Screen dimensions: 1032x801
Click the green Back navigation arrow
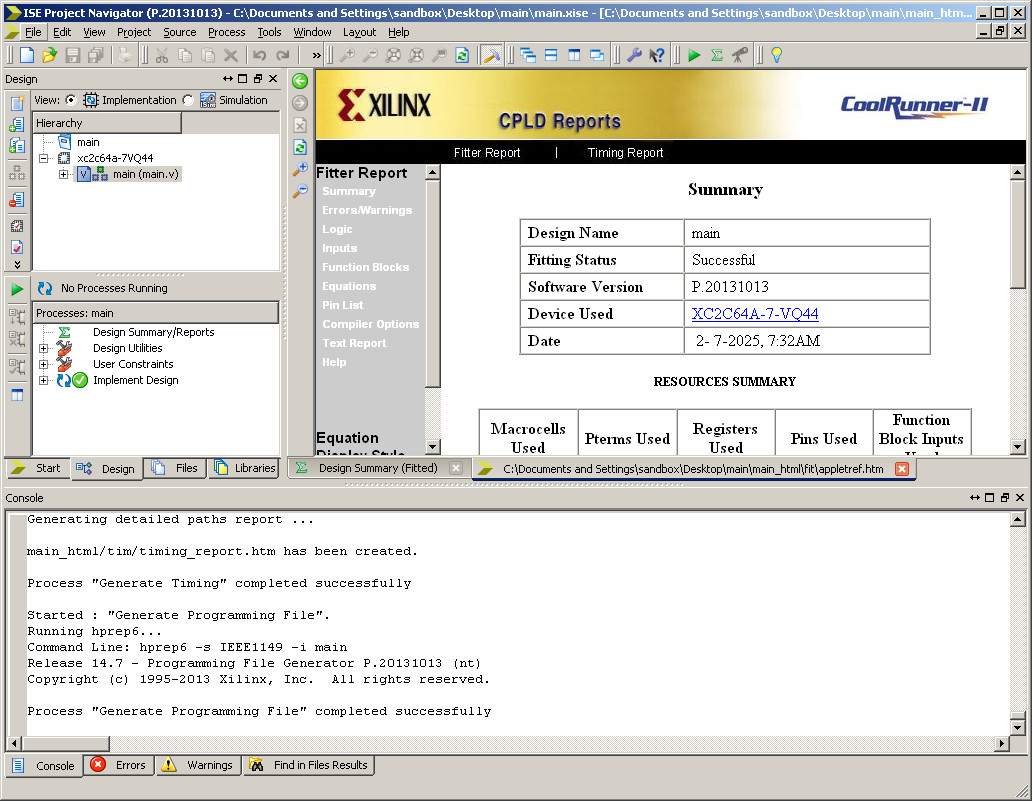(300, 81)
